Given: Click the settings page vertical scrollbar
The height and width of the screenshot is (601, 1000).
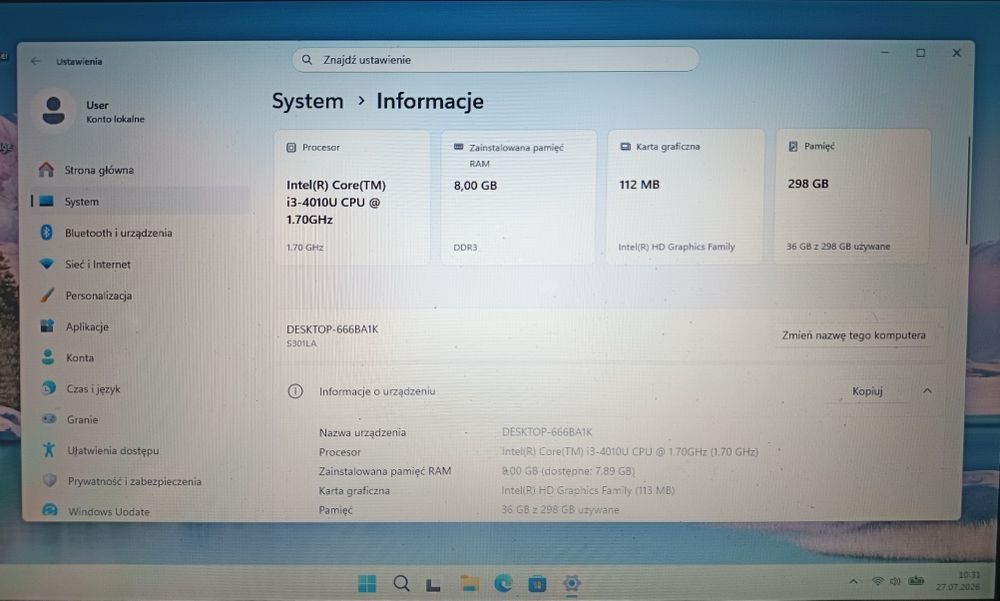Looking at the screenshot, I should (x=968, y=189).
